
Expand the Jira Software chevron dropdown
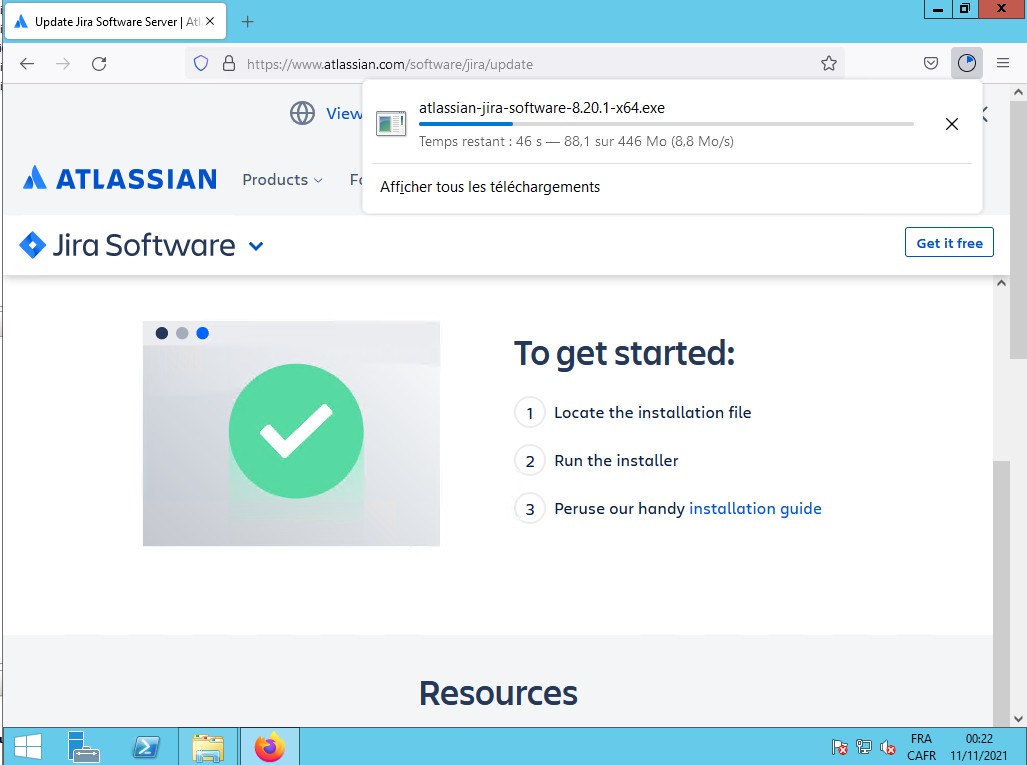point(256,246)
